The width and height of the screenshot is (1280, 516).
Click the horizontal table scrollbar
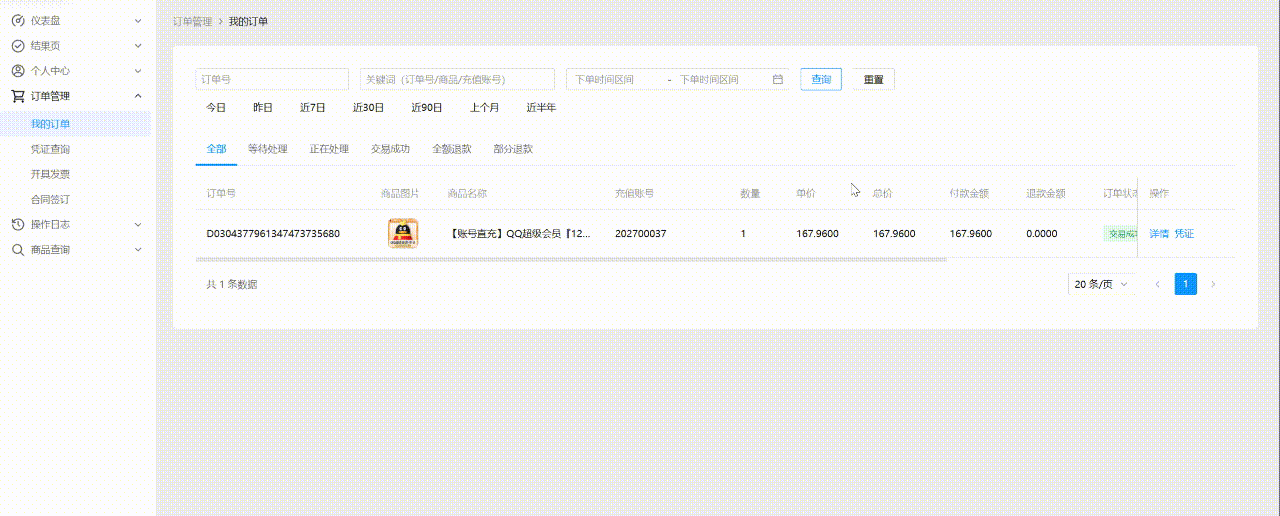tap(570, 259)
